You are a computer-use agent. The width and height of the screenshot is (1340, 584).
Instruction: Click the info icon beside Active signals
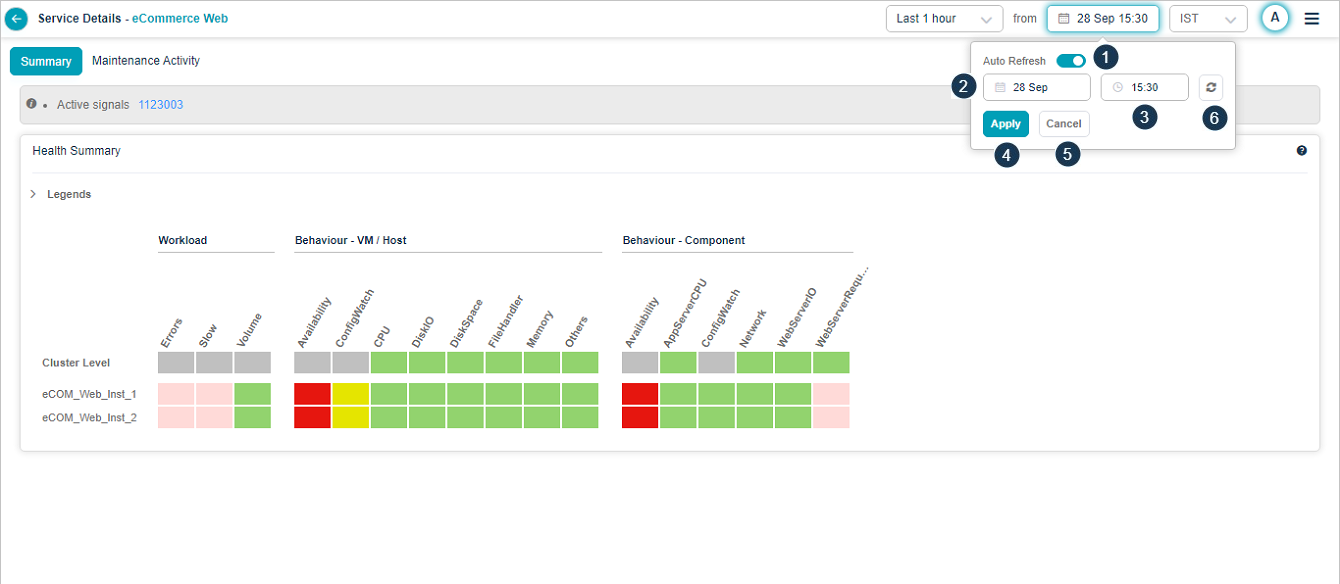click(x=31, y=104)
